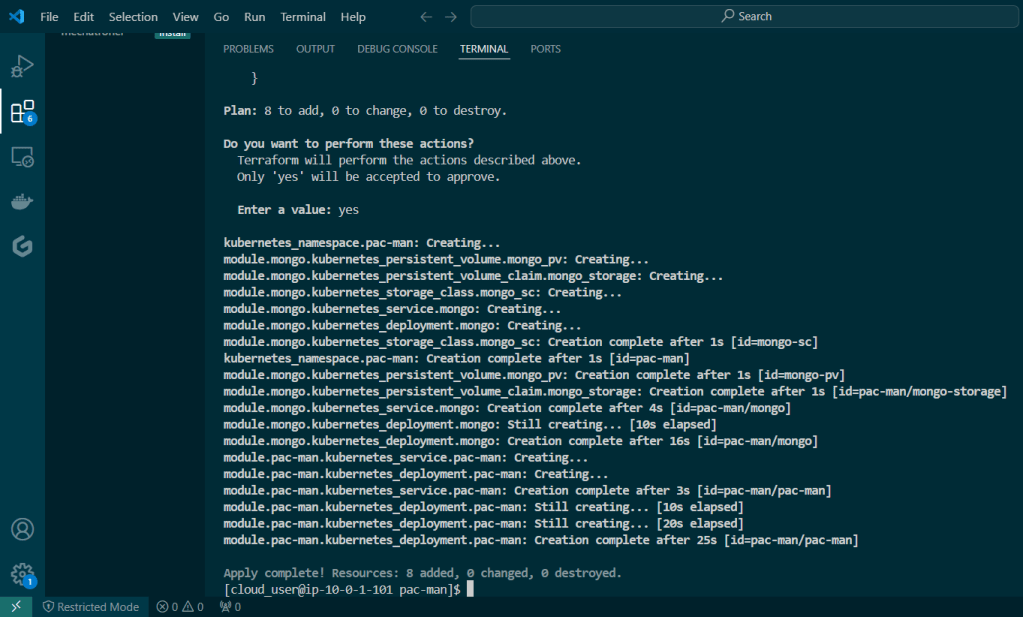
Task: Open the Docker view in activity bar
Action: (x=22, y=201)
